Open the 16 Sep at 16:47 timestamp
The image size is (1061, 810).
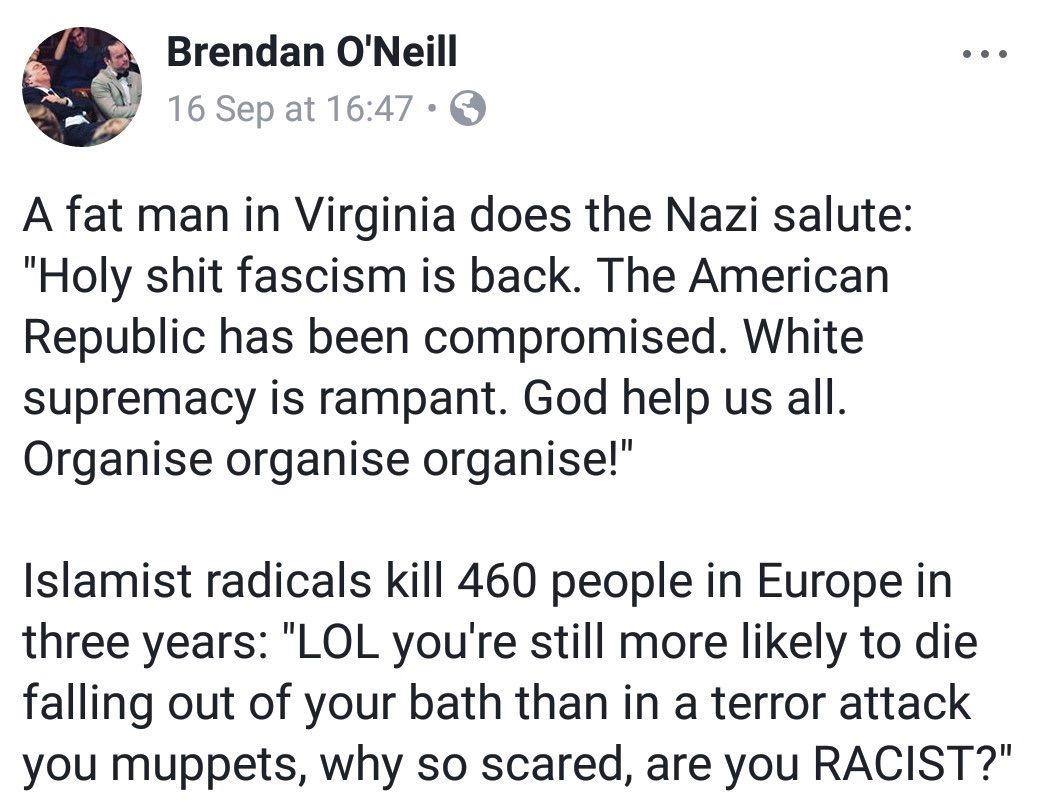pos(290,108)
